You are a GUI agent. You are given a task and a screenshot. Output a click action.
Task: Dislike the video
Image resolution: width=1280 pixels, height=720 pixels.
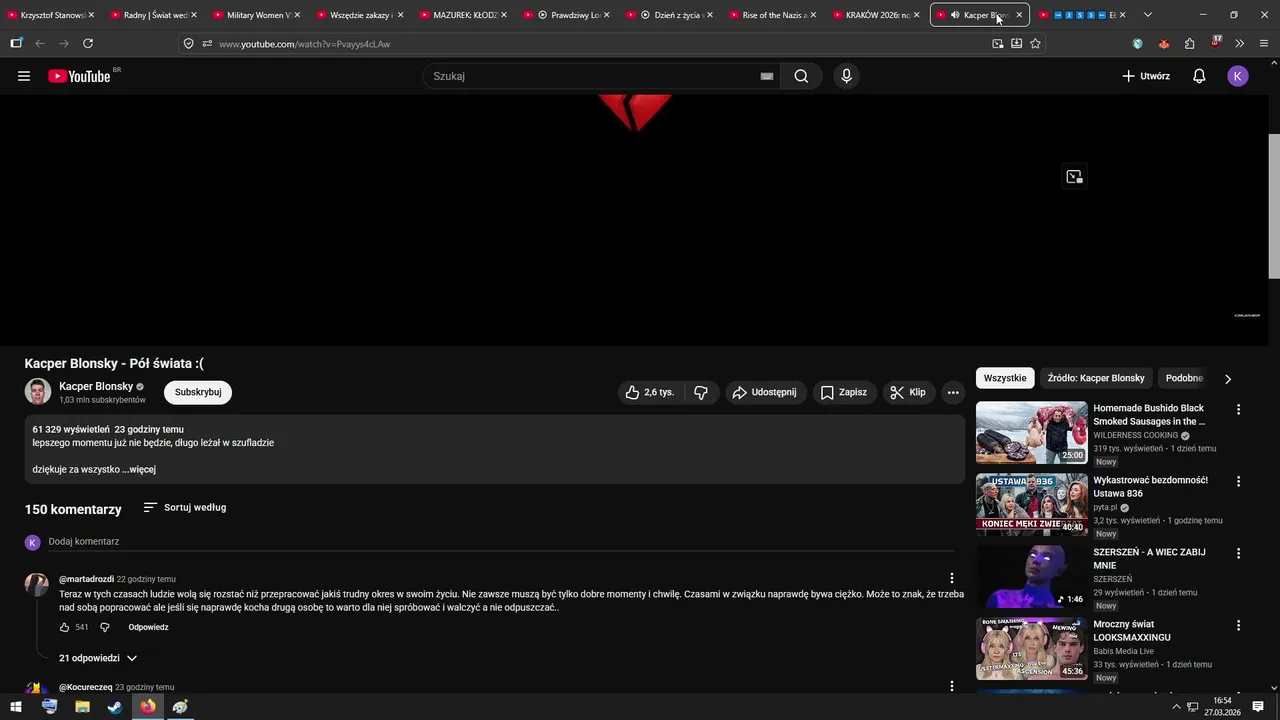[x=701, y=393]
